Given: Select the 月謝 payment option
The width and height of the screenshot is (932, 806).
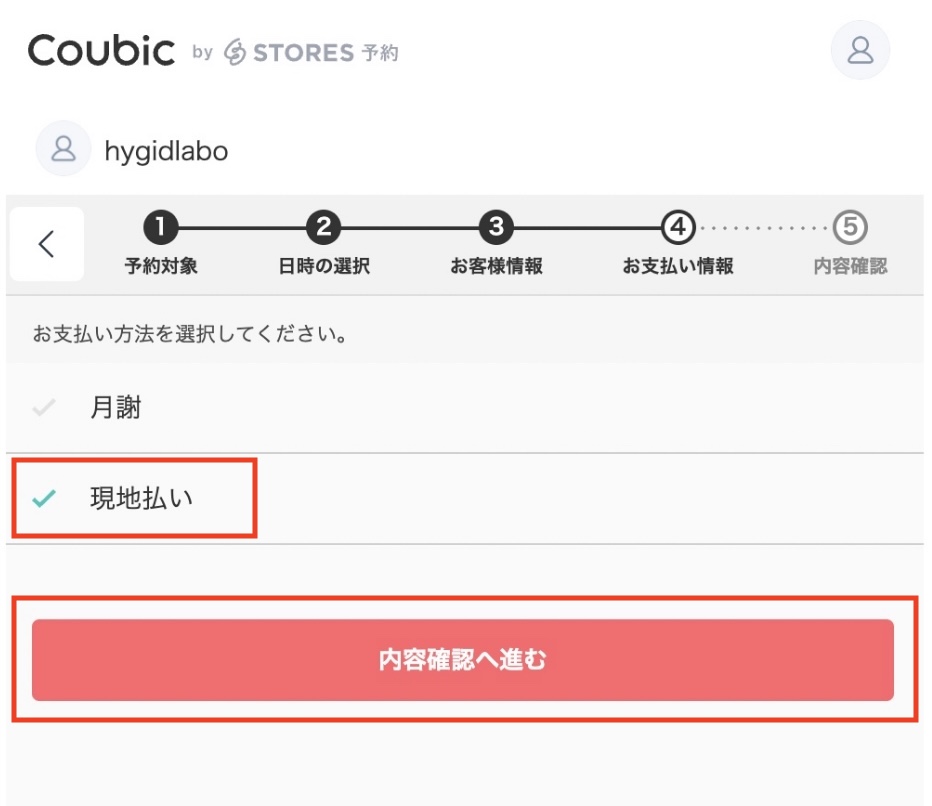Looking at the screenshot, I should pos(115,408).
